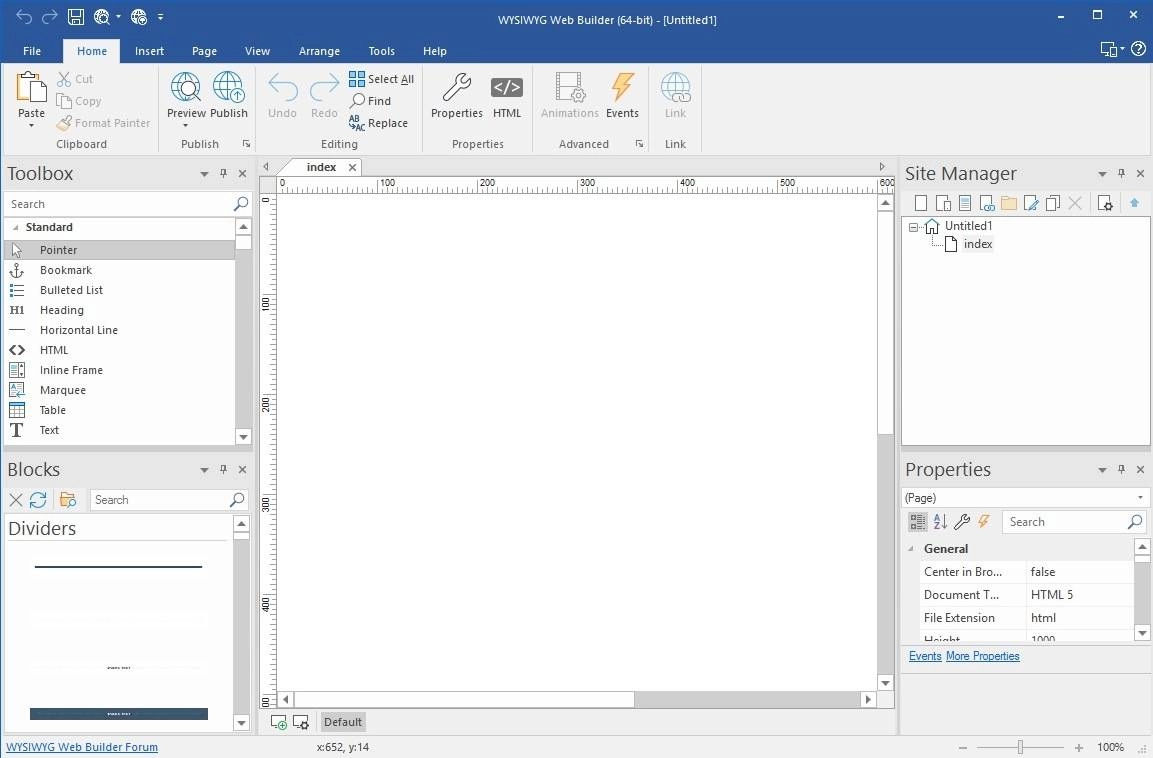1153x758 pixels.
Task: Open Site Manager panel options dropdown arrow
Action: pyautogui.click(x=1102, y=174)
